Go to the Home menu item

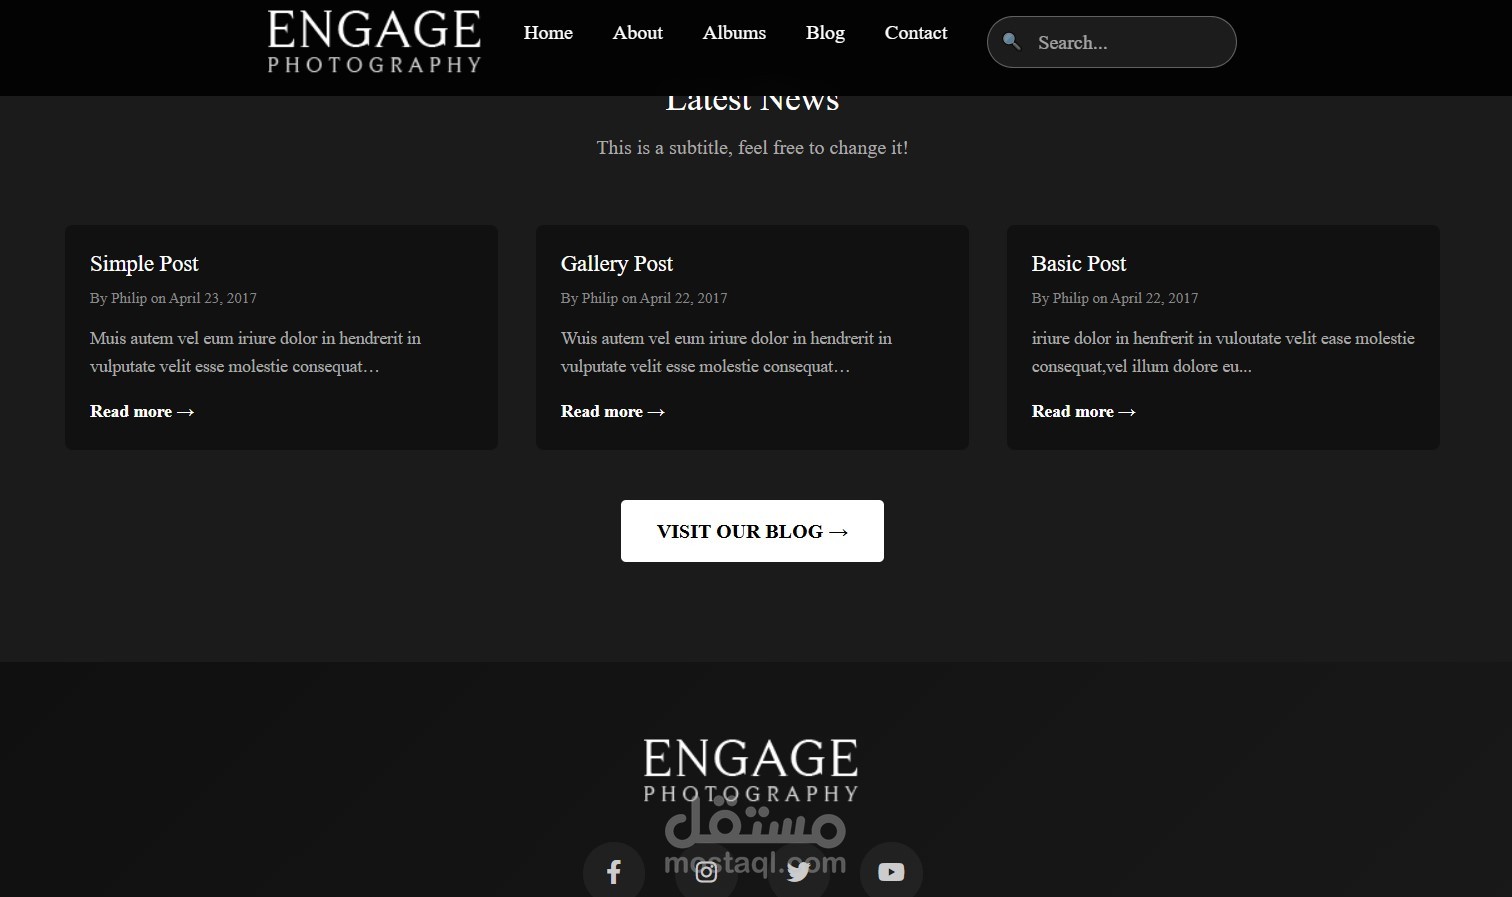[548, 33]
